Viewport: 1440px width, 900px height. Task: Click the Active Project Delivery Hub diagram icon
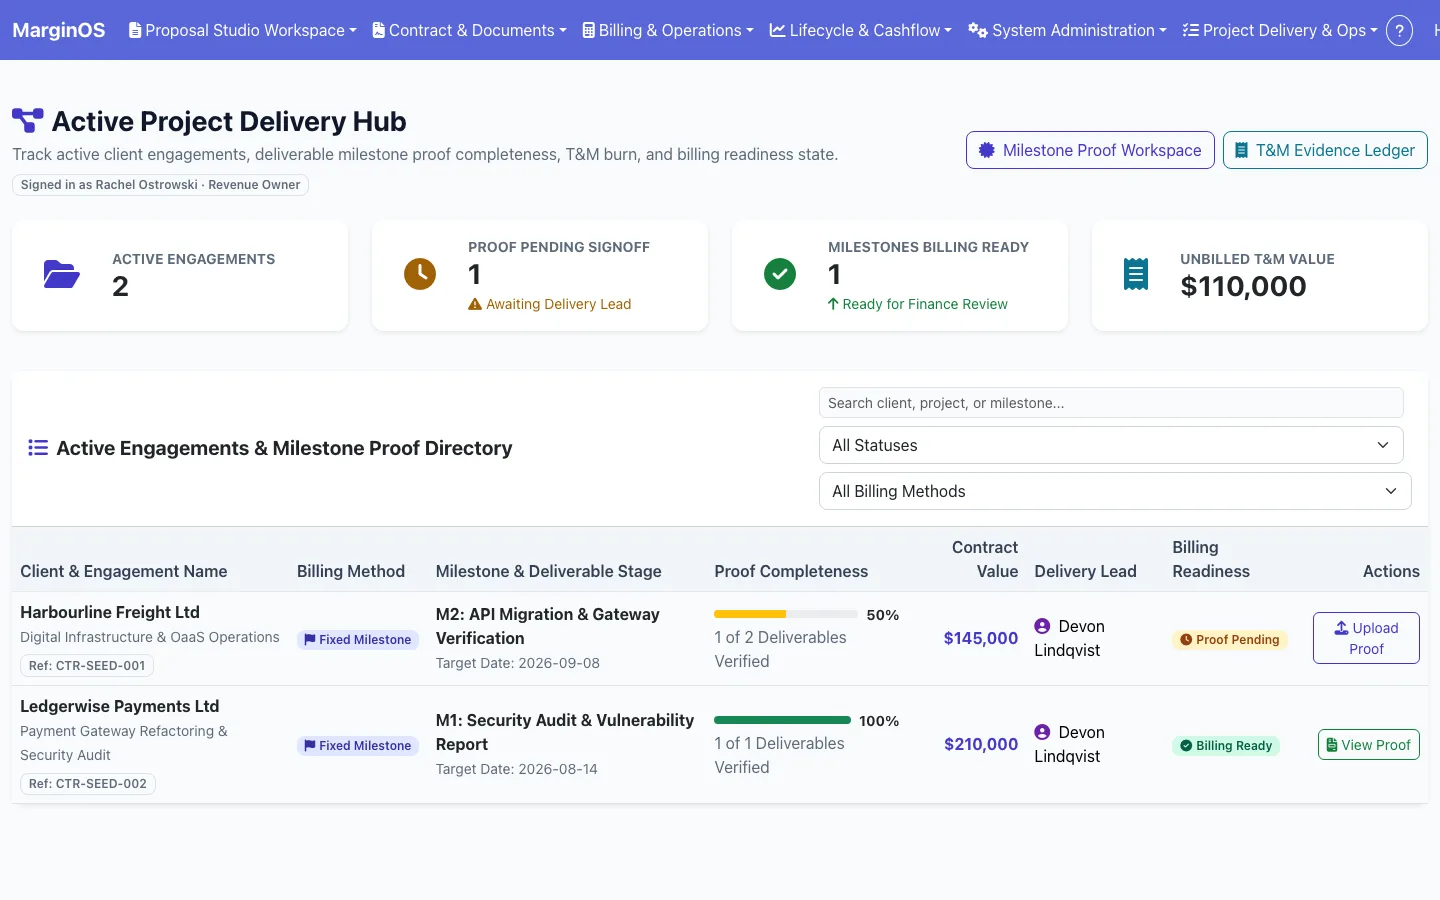(x=27, y=120)
